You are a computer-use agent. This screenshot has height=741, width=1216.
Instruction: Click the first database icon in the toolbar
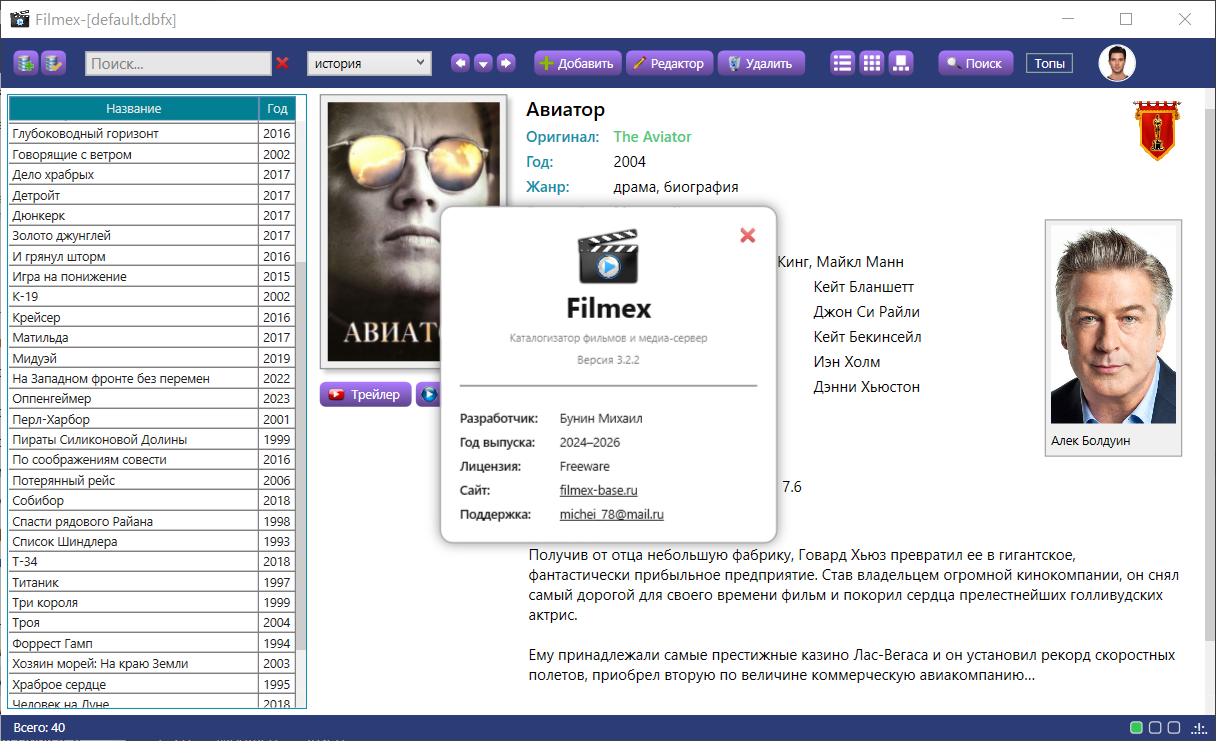(x=25, y=63)
